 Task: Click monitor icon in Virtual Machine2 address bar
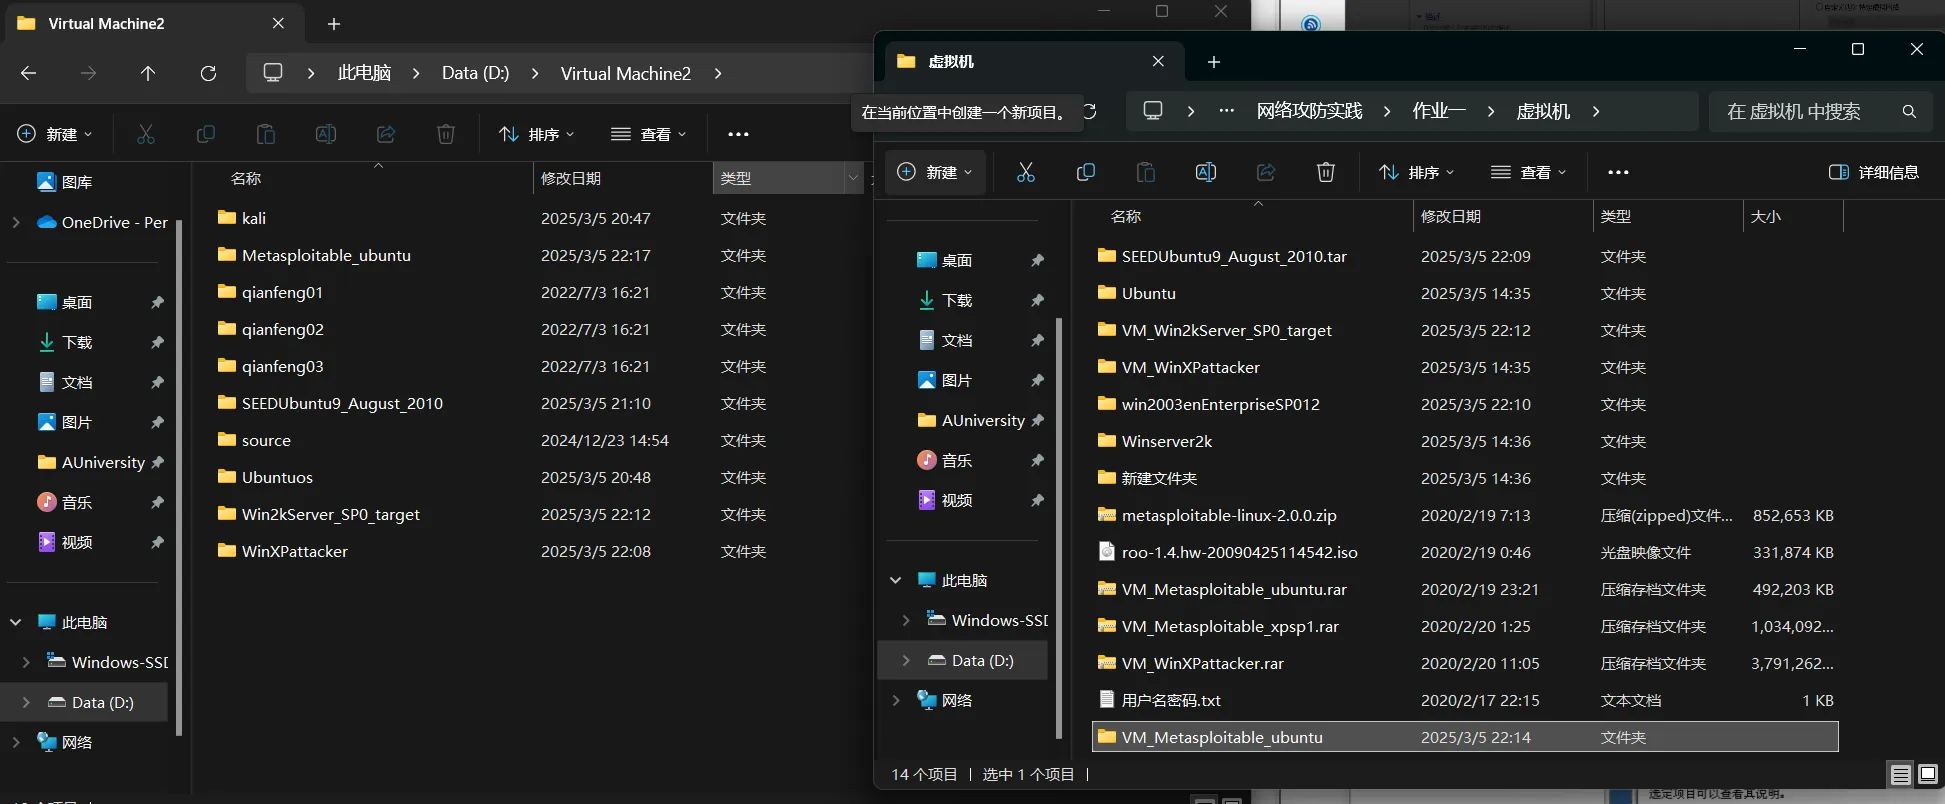coord(273,73)
